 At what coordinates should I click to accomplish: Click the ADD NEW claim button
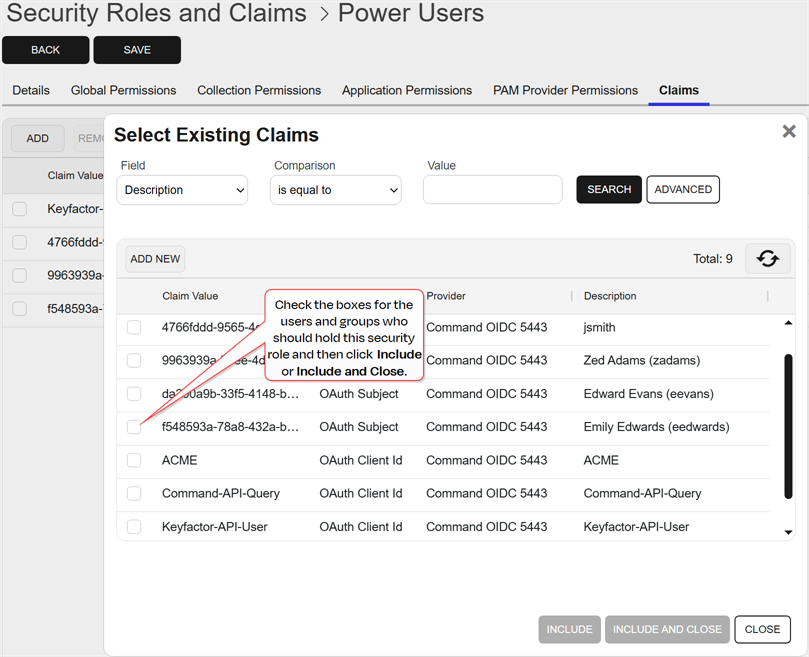click(x=155, y=259)
